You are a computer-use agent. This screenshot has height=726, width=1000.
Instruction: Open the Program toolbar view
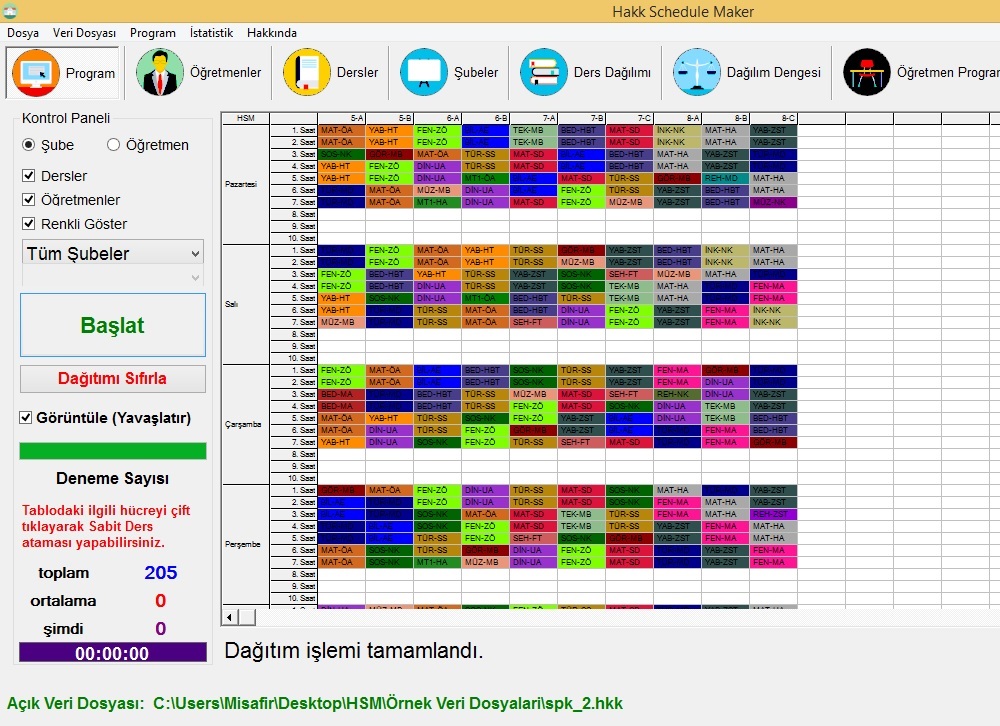pyautogui.click(x=62, y=73)
